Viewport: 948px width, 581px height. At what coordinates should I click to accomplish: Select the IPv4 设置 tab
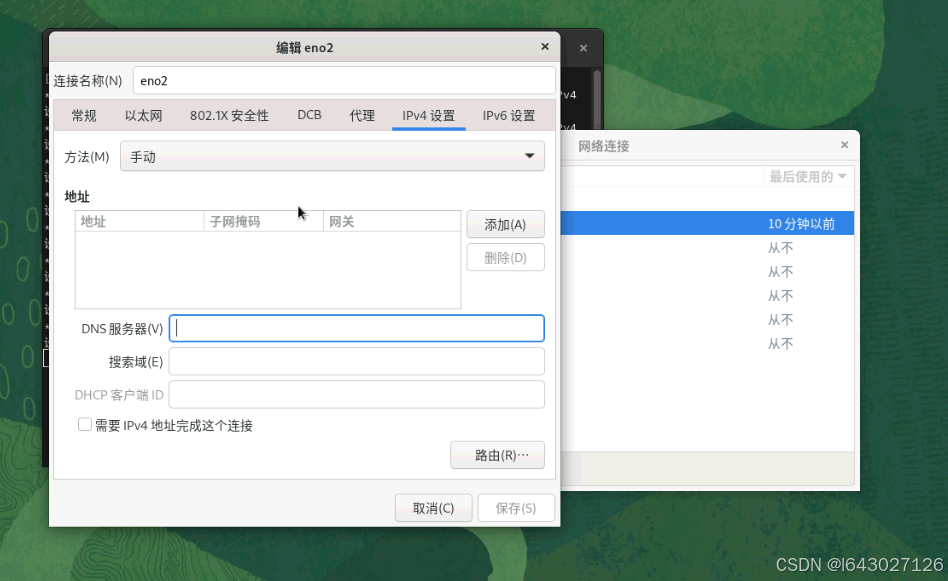[x=429, y=115]
